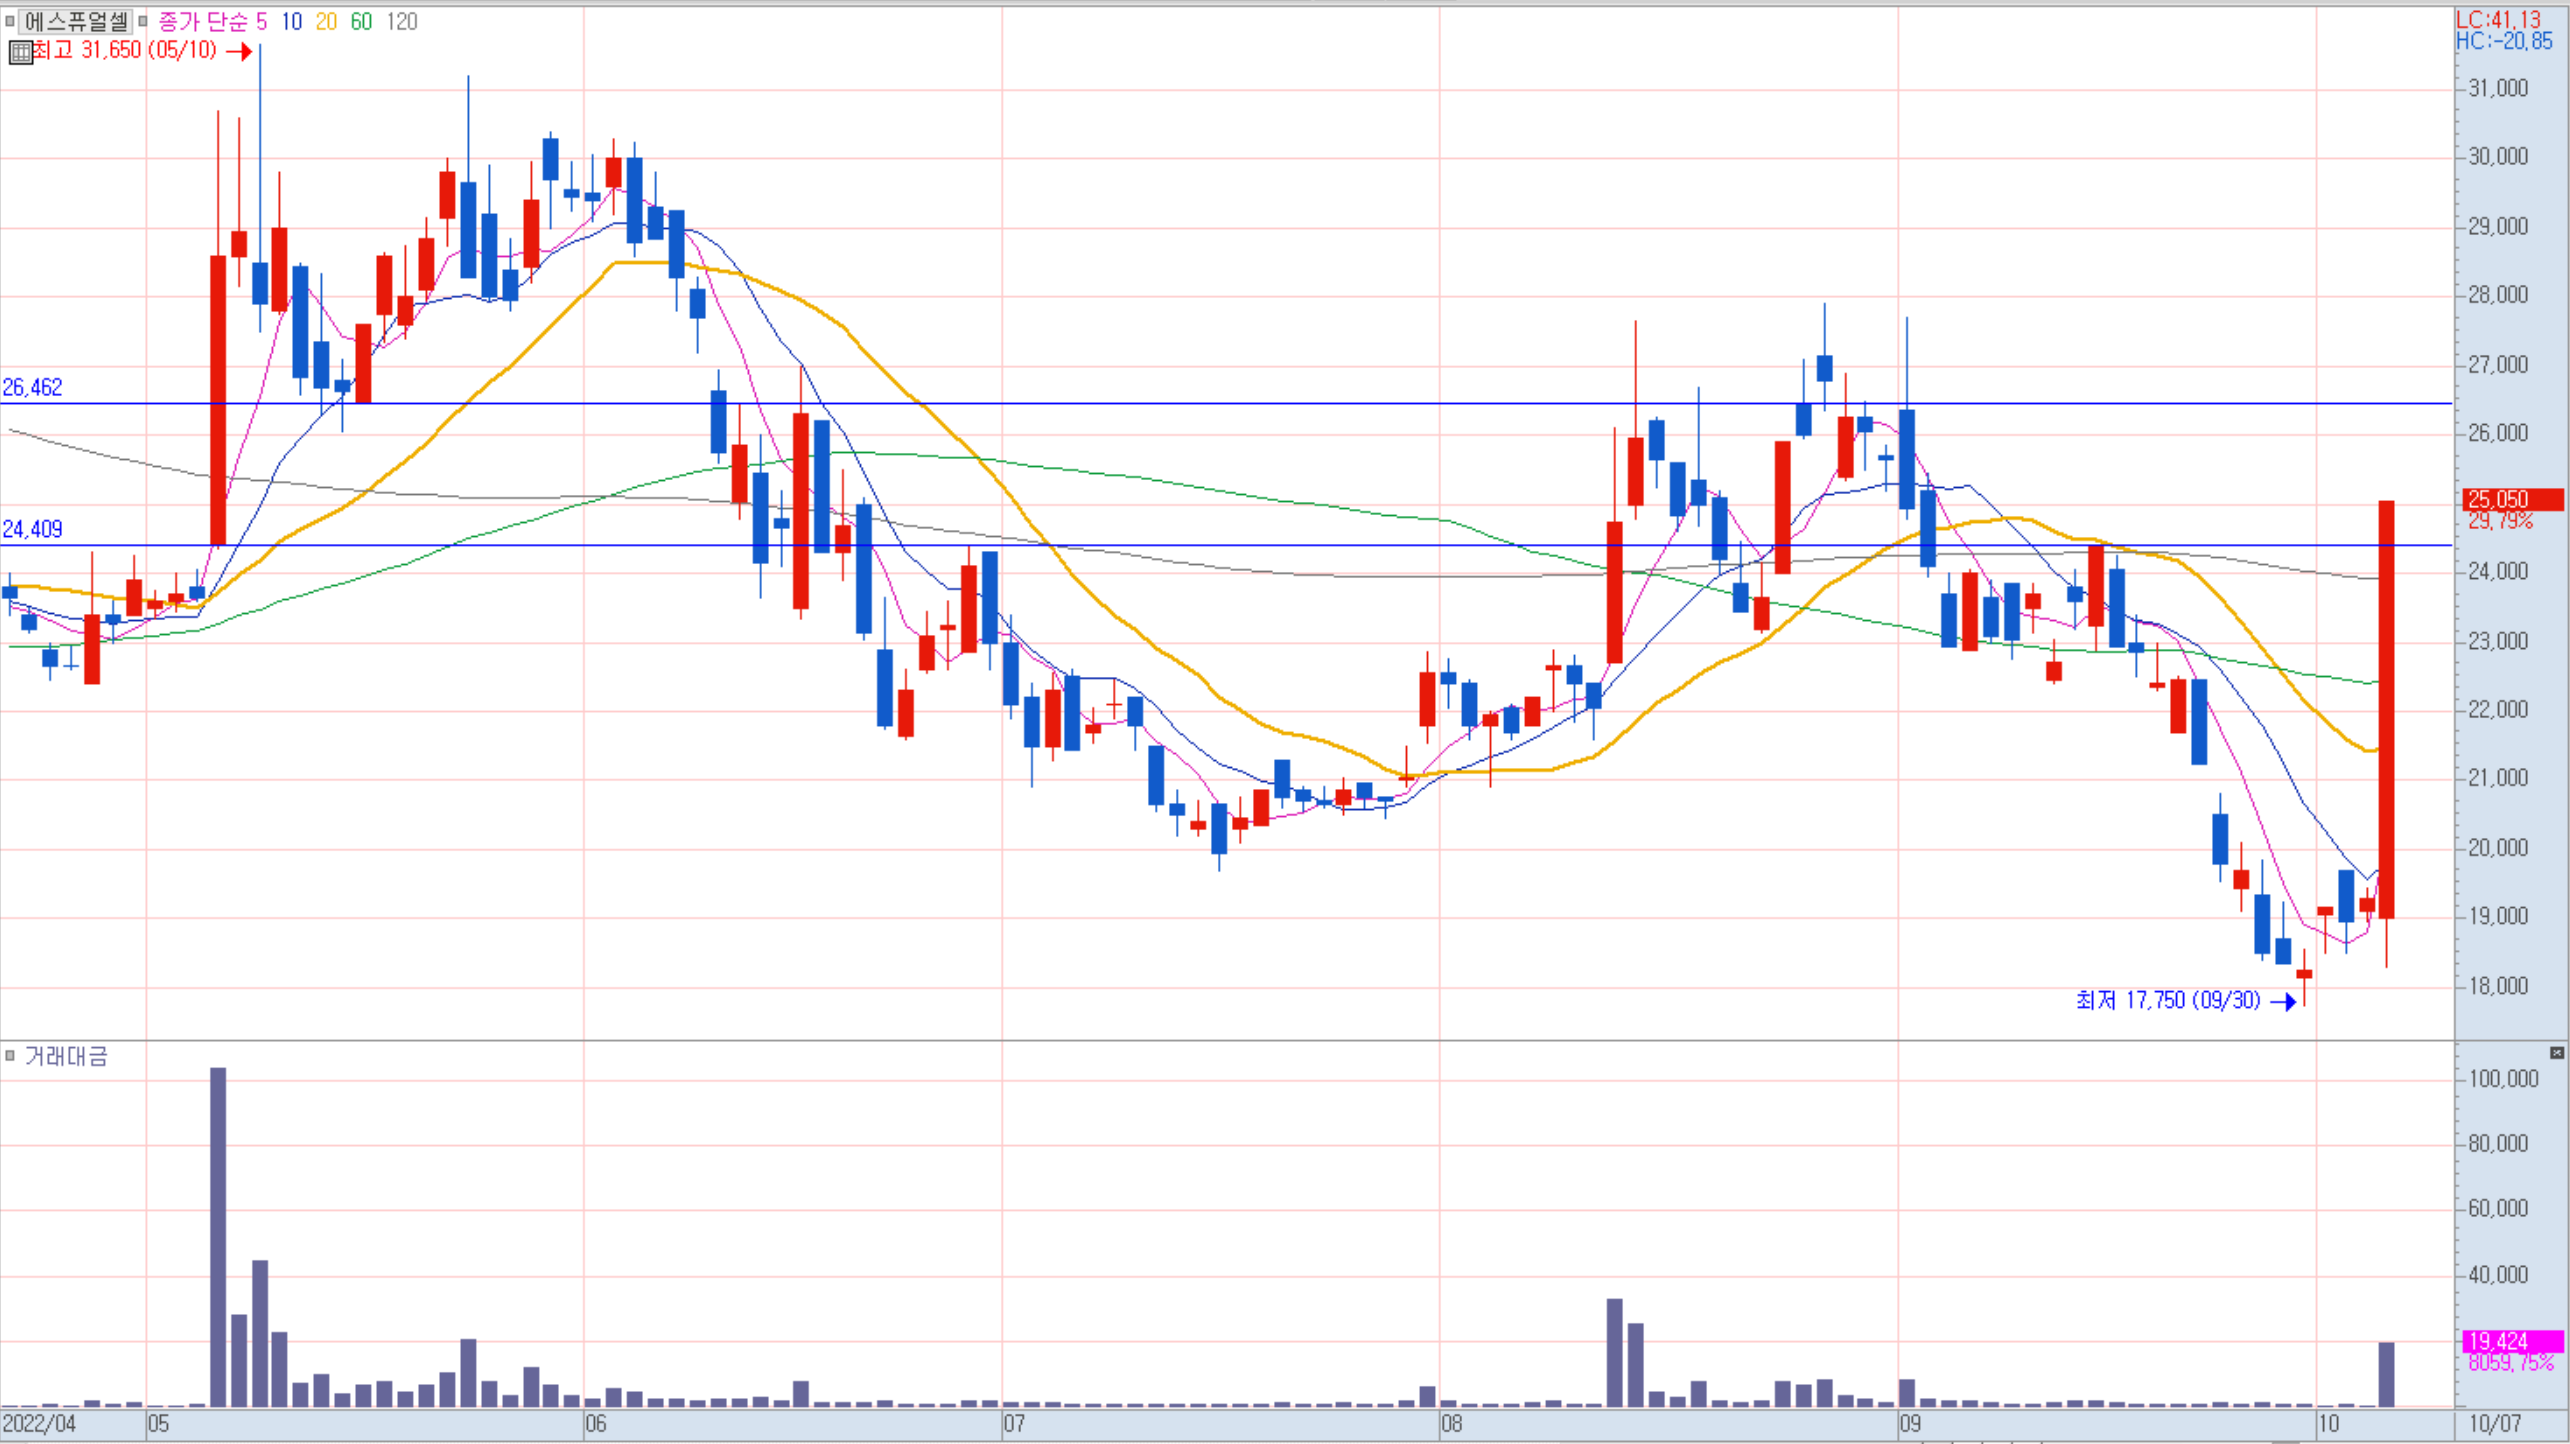Click the data table grid icon
This screenshot has width=2570, height=1444.
tap(20, 52)
